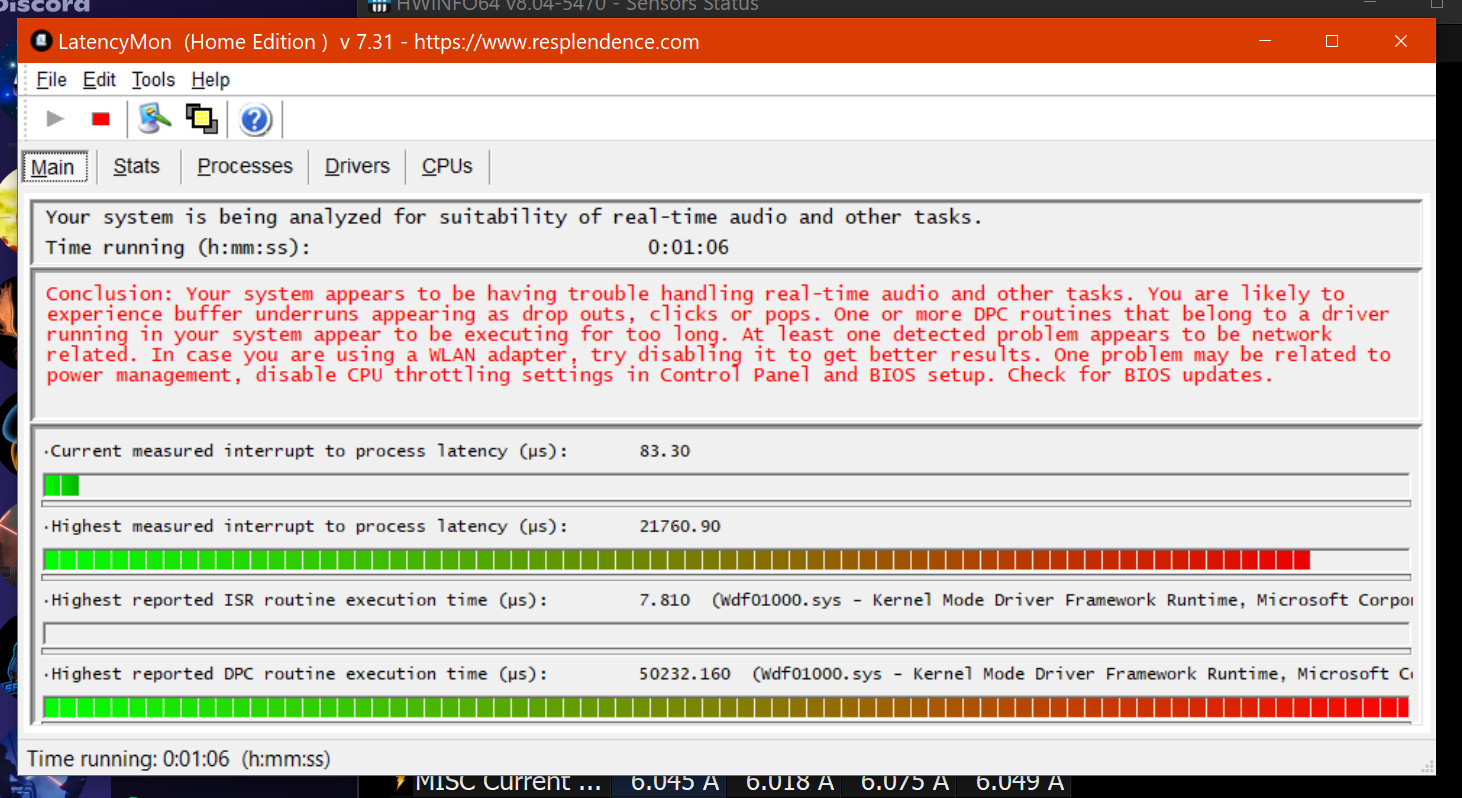Start the latency monitor with the play button

[x=55, y=119]
